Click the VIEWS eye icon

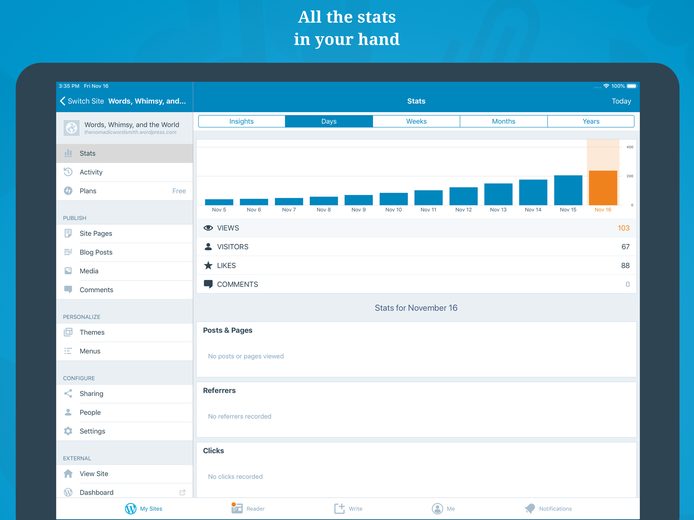(x=208, y=228)
